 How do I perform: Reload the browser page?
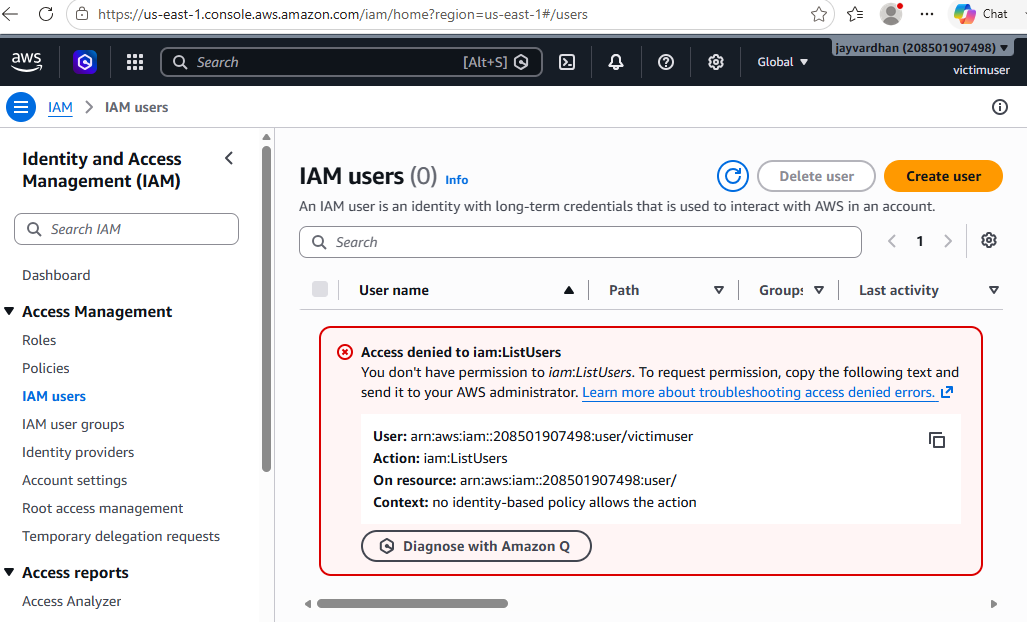click(x=46, y=14)
